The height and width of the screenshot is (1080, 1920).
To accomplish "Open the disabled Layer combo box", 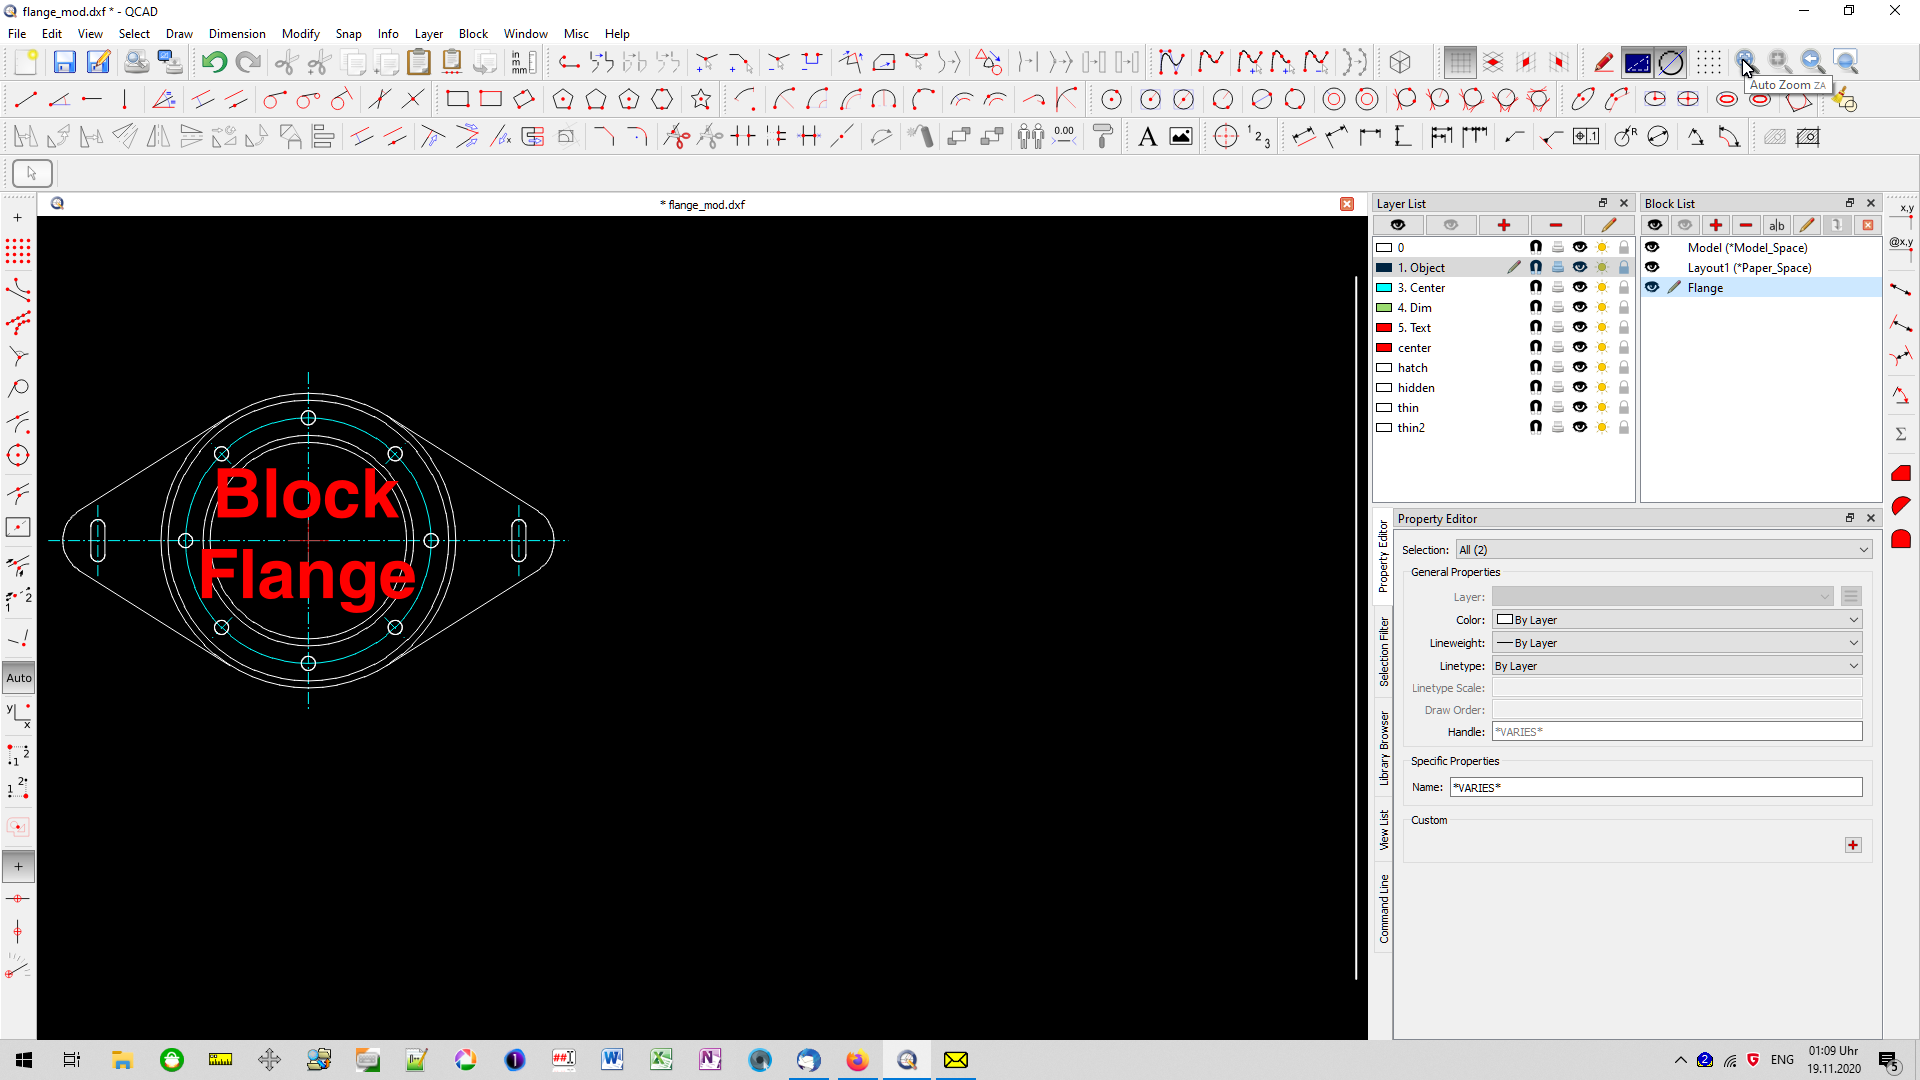I will [x=1663, y=597].
